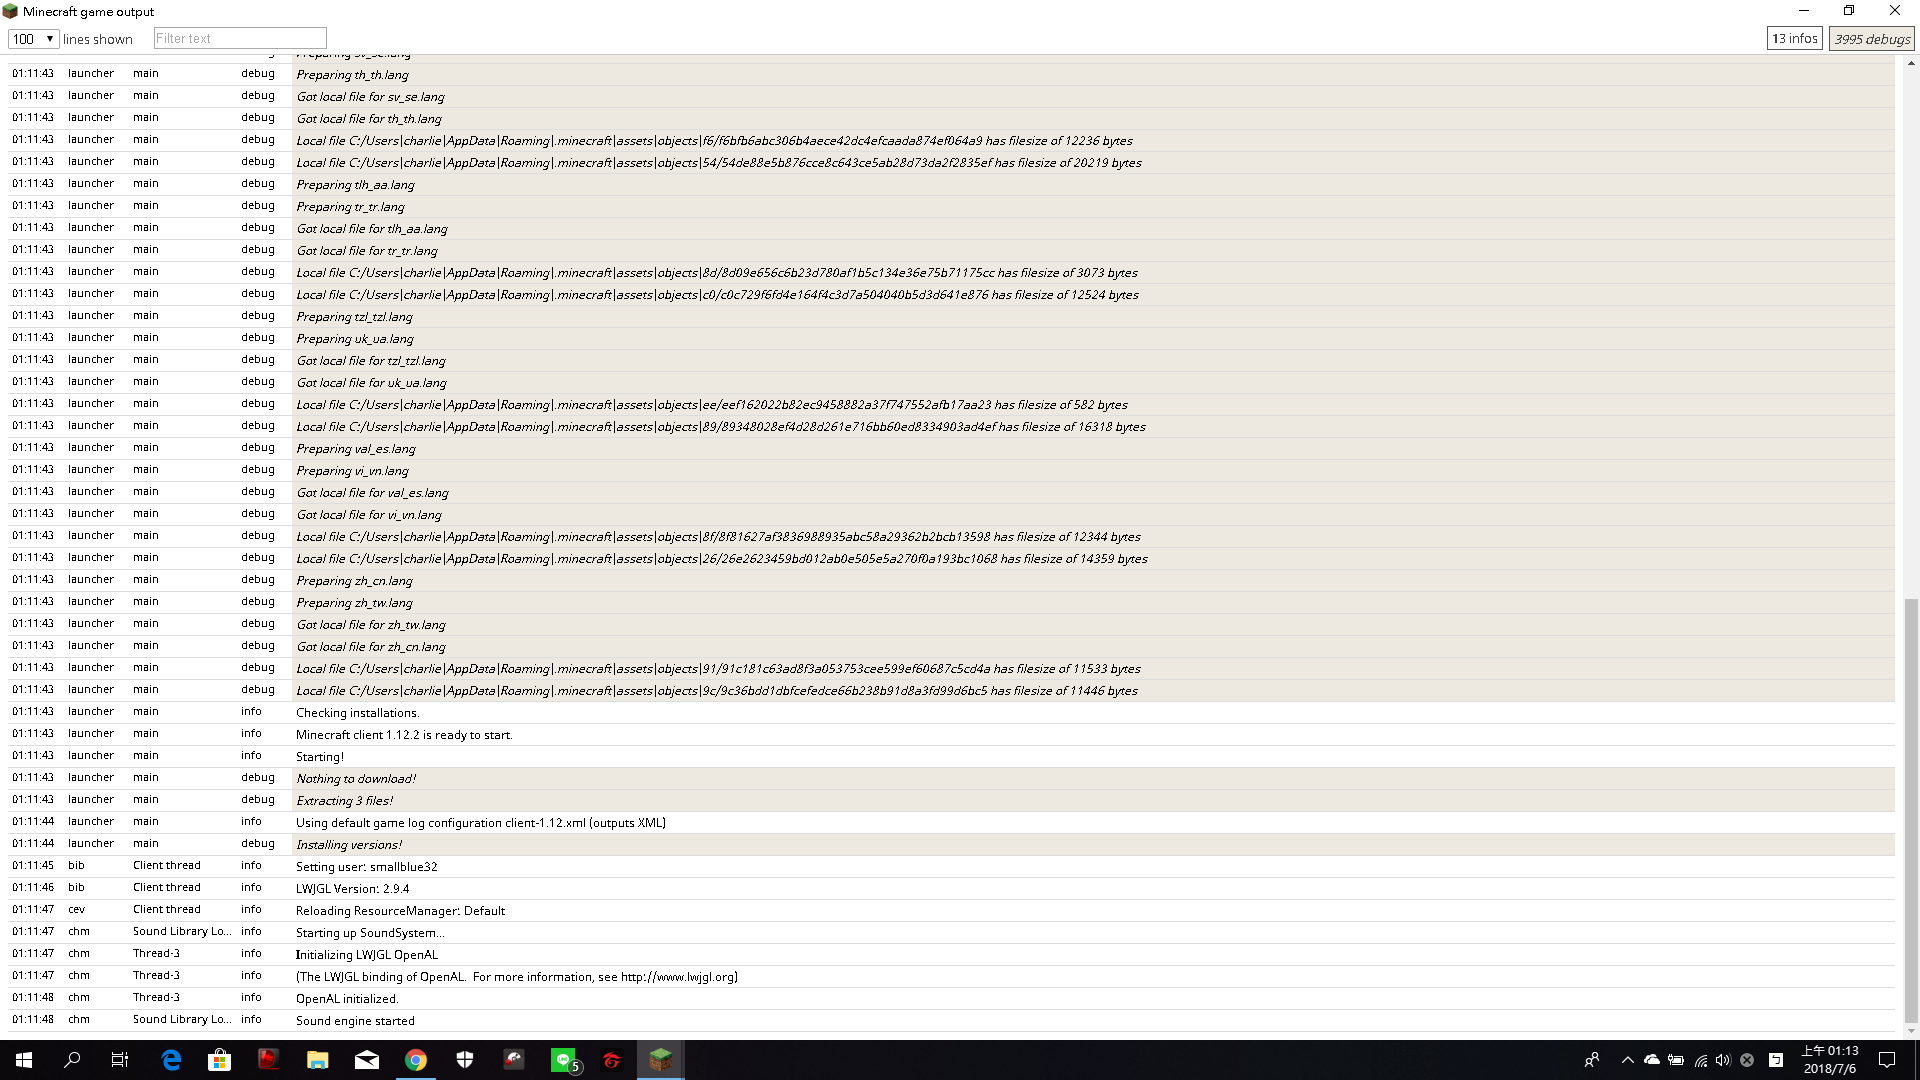Open the Action Center notifications
Image resolution: width=1920 pixels, height=1080 pixels.
tap(1887, 1060)
